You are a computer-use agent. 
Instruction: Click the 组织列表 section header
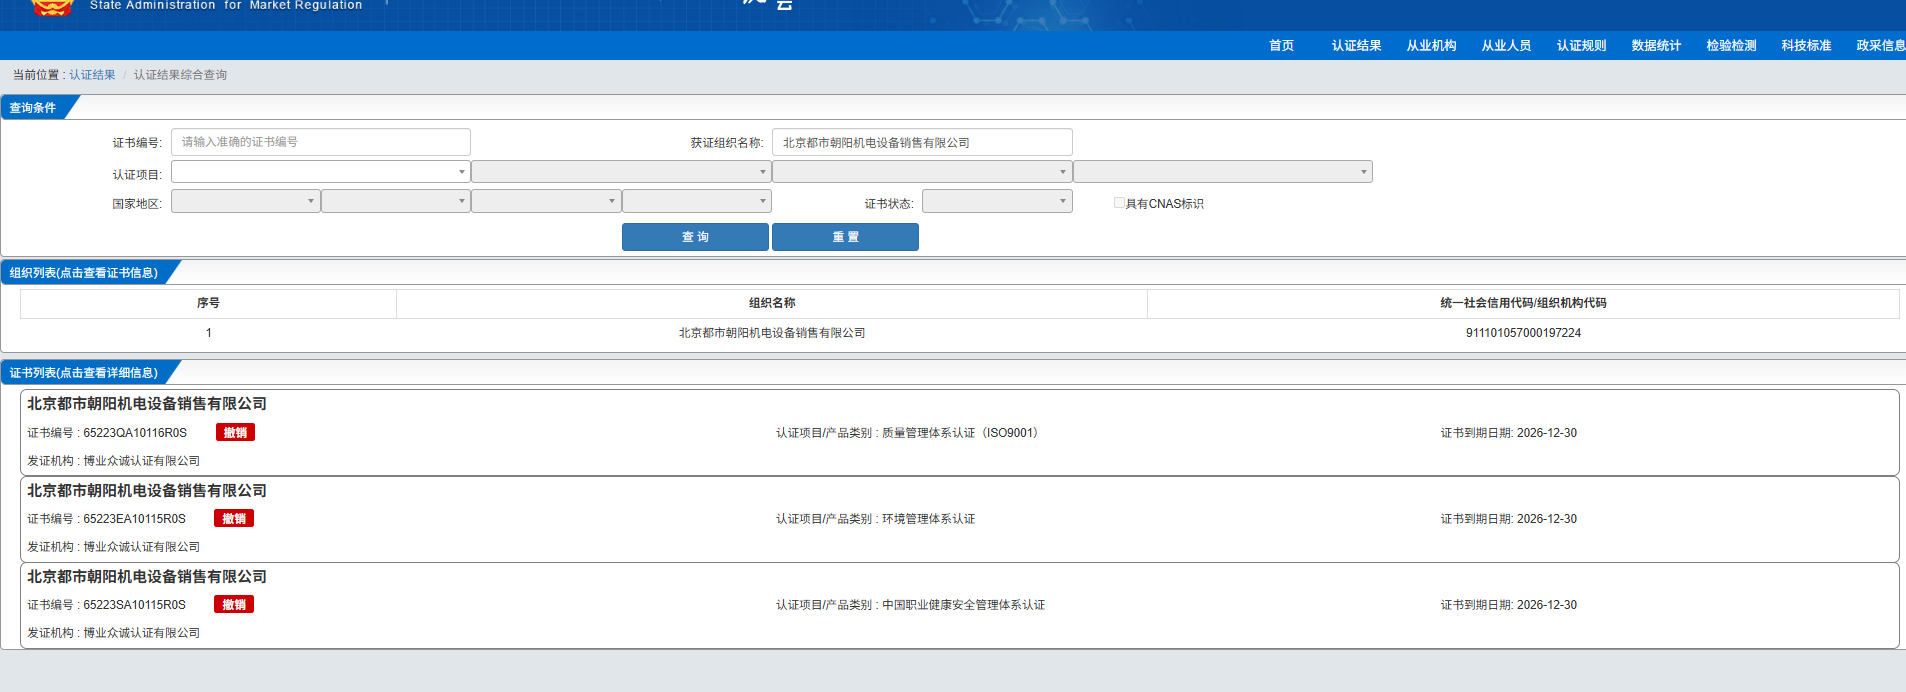[84, 273]
